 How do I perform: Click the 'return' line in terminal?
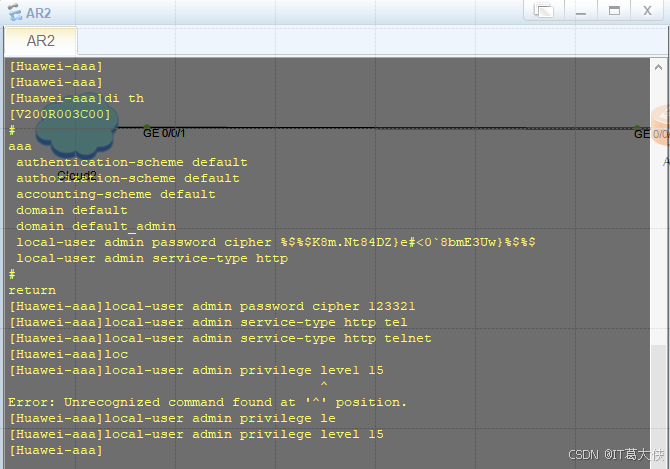[x=32, y=290]
